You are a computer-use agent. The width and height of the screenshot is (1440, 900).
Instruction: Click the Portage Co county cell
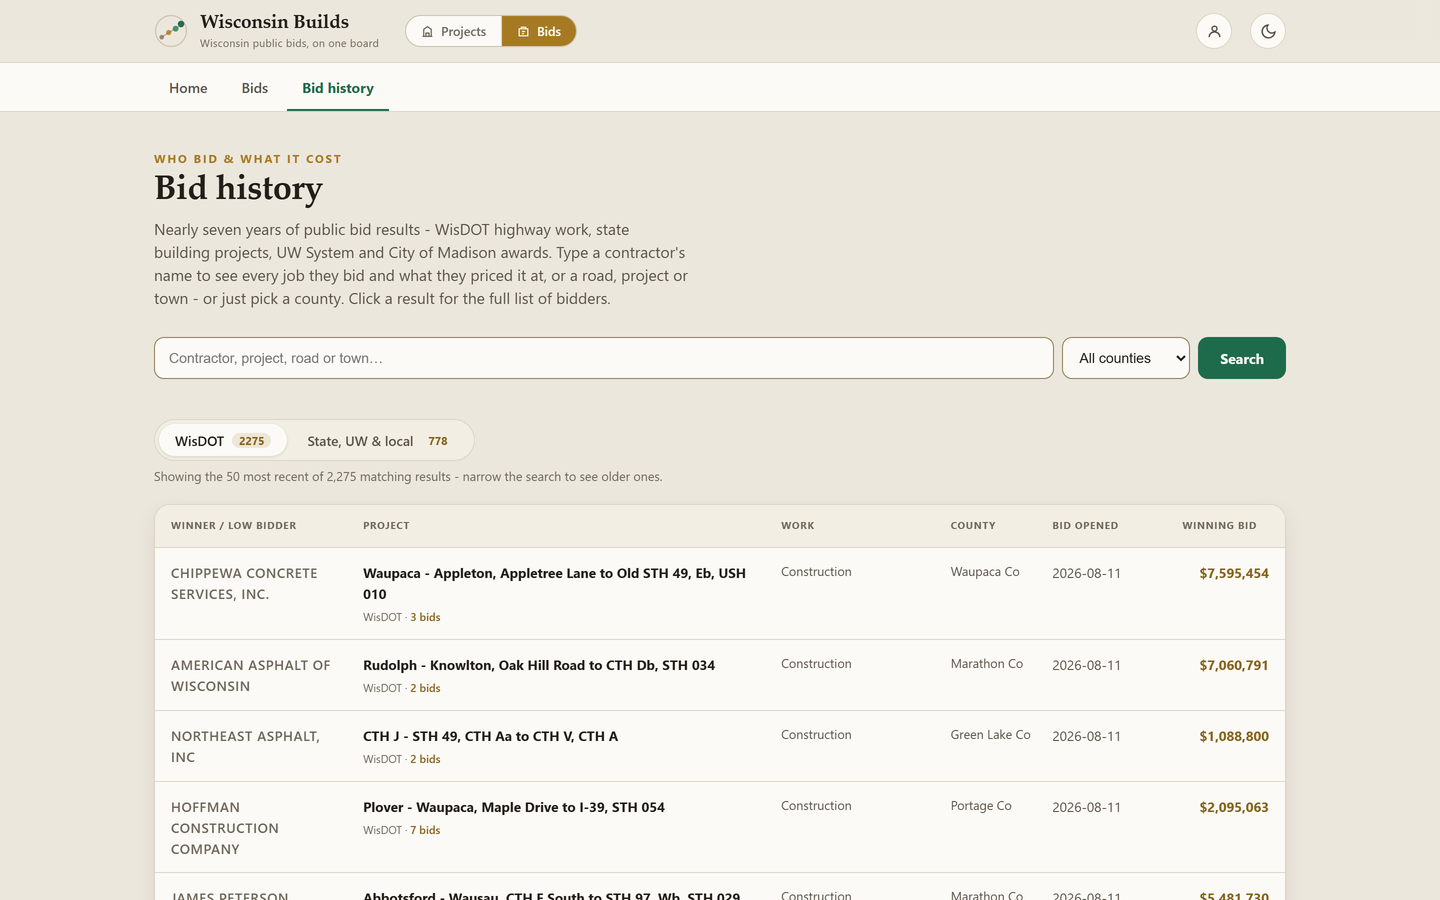coord(981,805)
